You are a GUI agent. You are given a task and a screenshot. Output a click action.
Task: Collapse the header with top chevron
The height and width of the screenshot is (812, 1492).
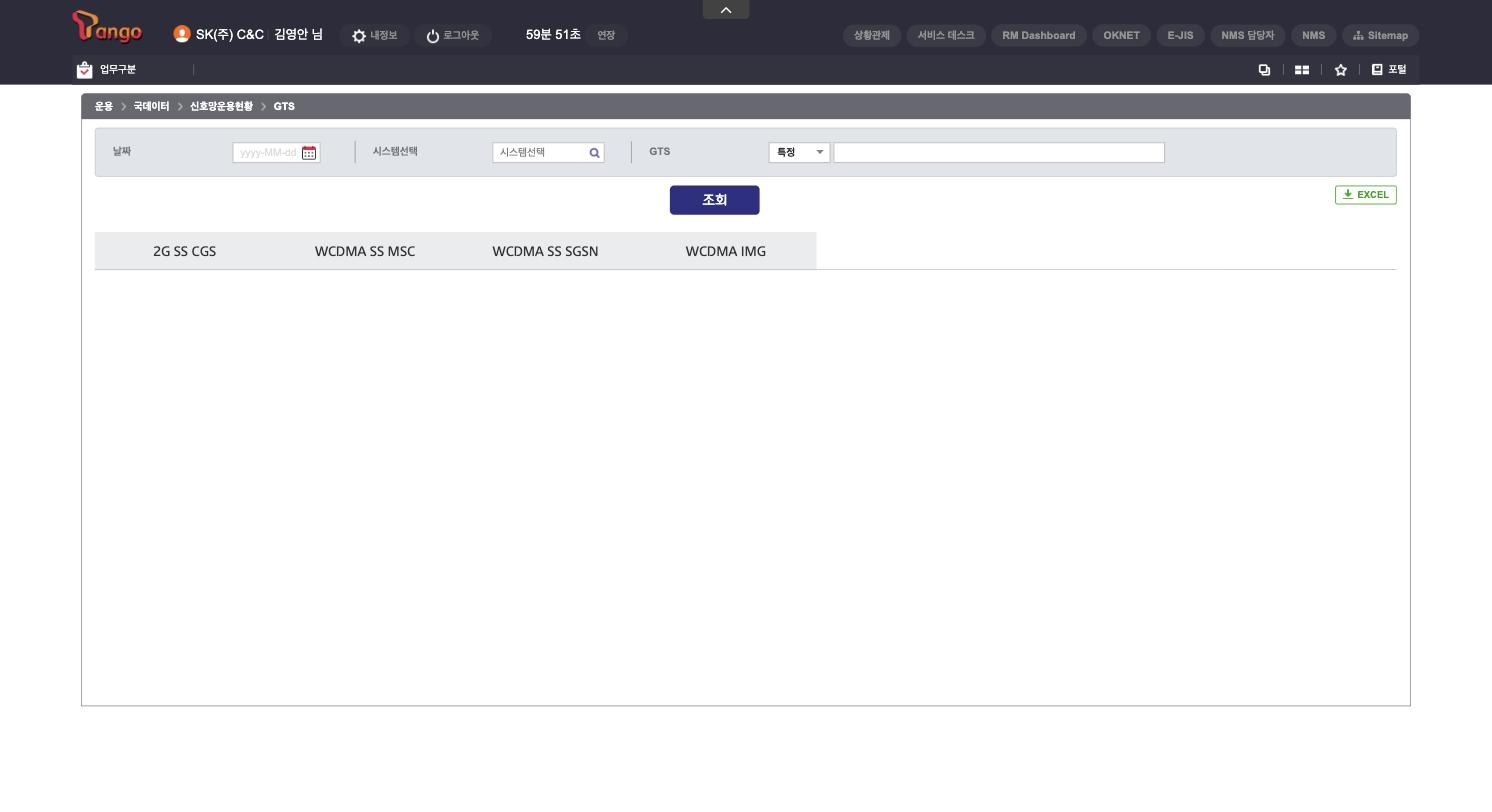pyautogui.click(x=726, y=9)
